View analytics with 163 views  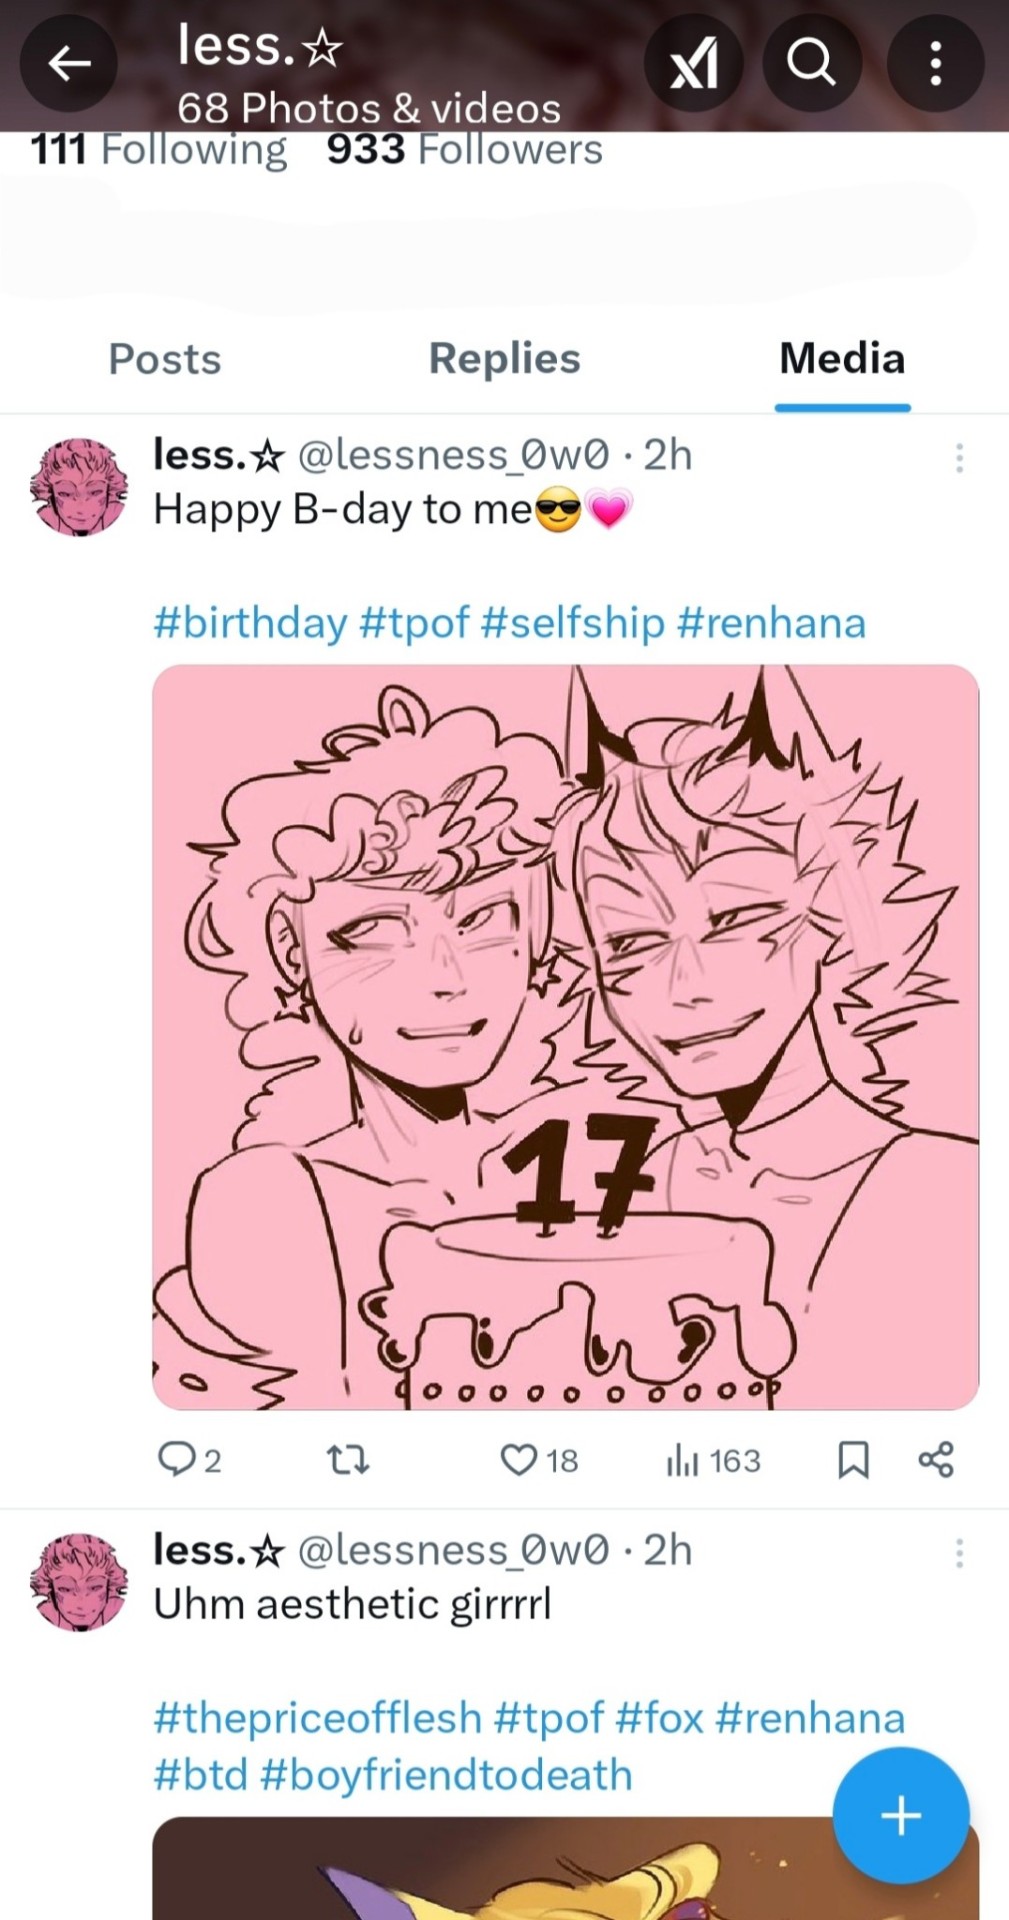(713, 1460)
